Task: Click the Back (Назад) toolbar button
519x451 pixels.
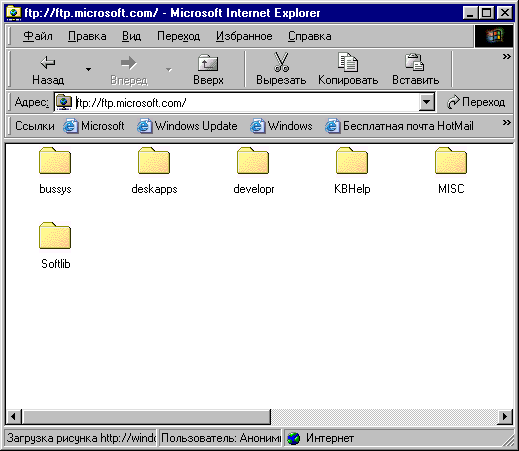Action: pyautogui.click(x=48, y=69)
